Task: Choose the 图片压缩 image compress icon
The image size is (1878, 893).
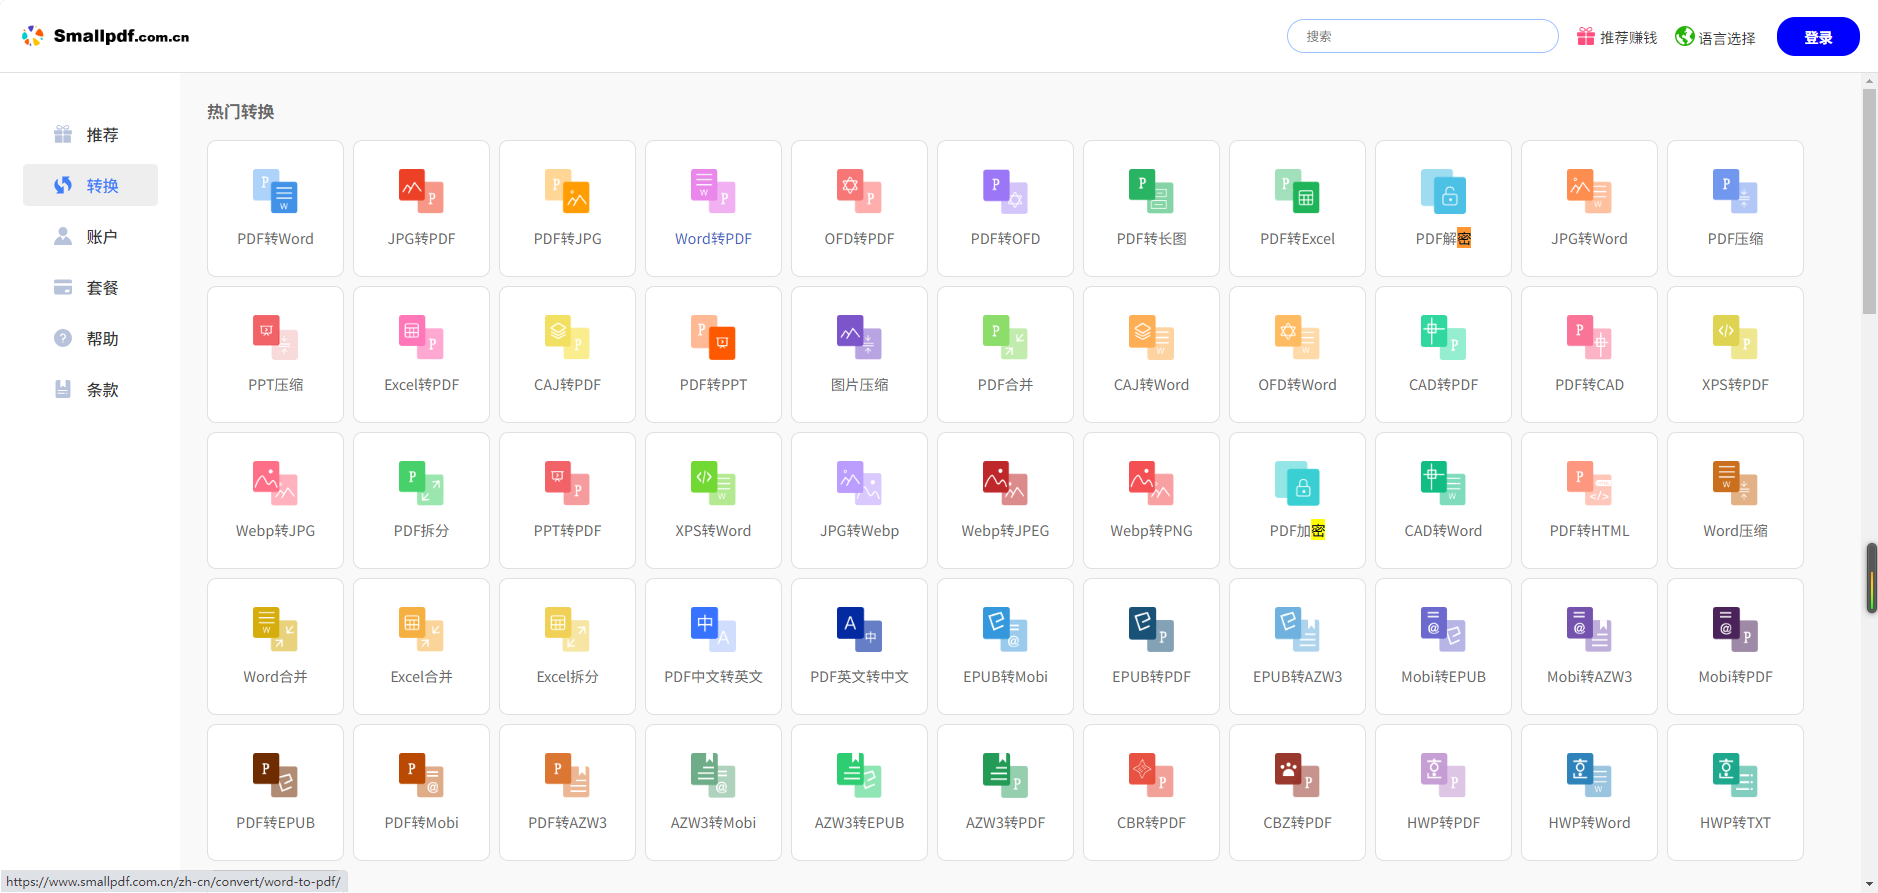Action: tap(859, 338)
